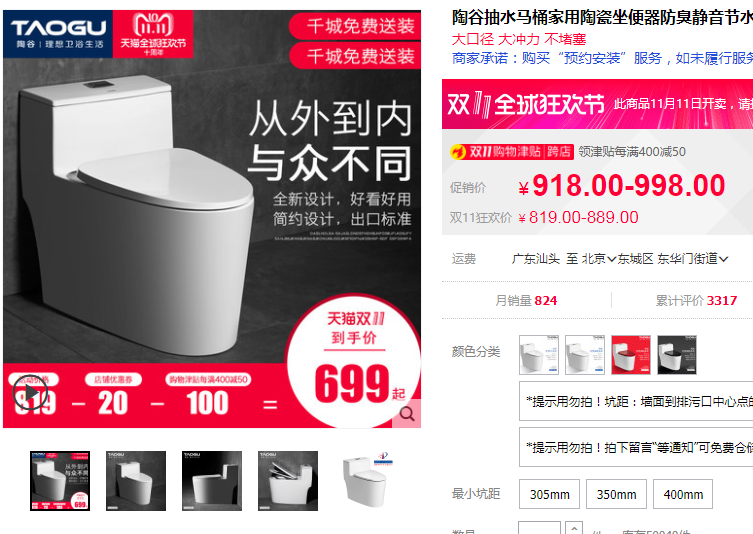The image size is (753, 534).
Task: Click the Tmall 11.11 festival logo
Action: (153, 34)
